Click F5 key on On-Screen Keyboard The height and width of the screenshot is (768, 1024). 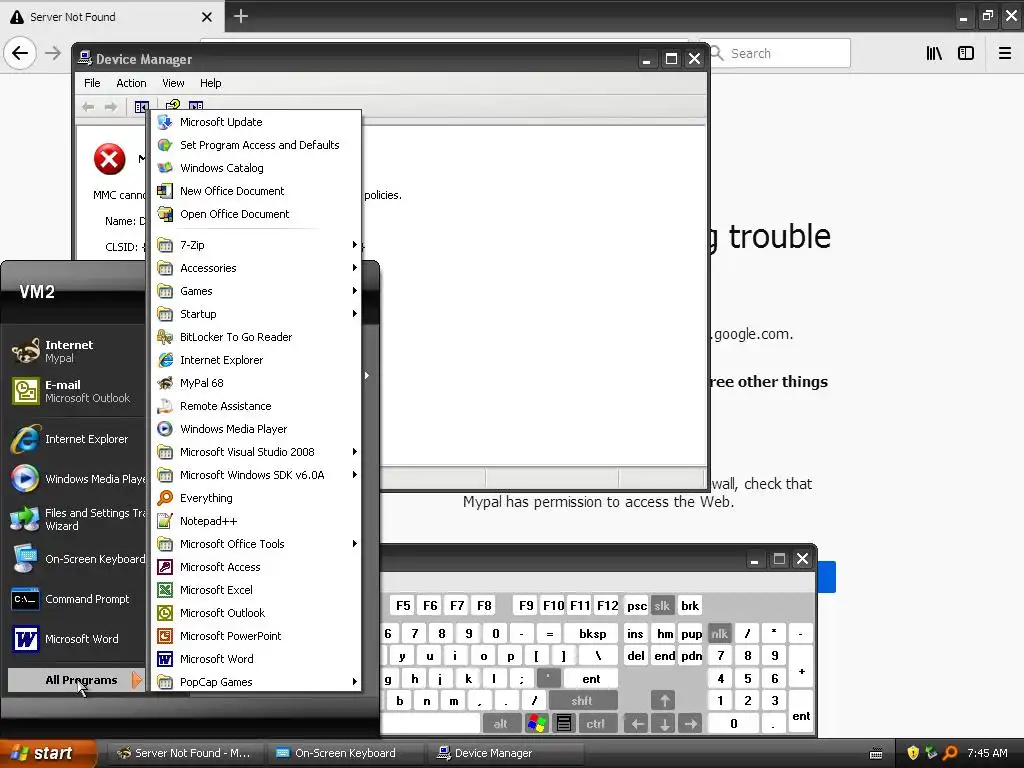(x=404, y=605)
